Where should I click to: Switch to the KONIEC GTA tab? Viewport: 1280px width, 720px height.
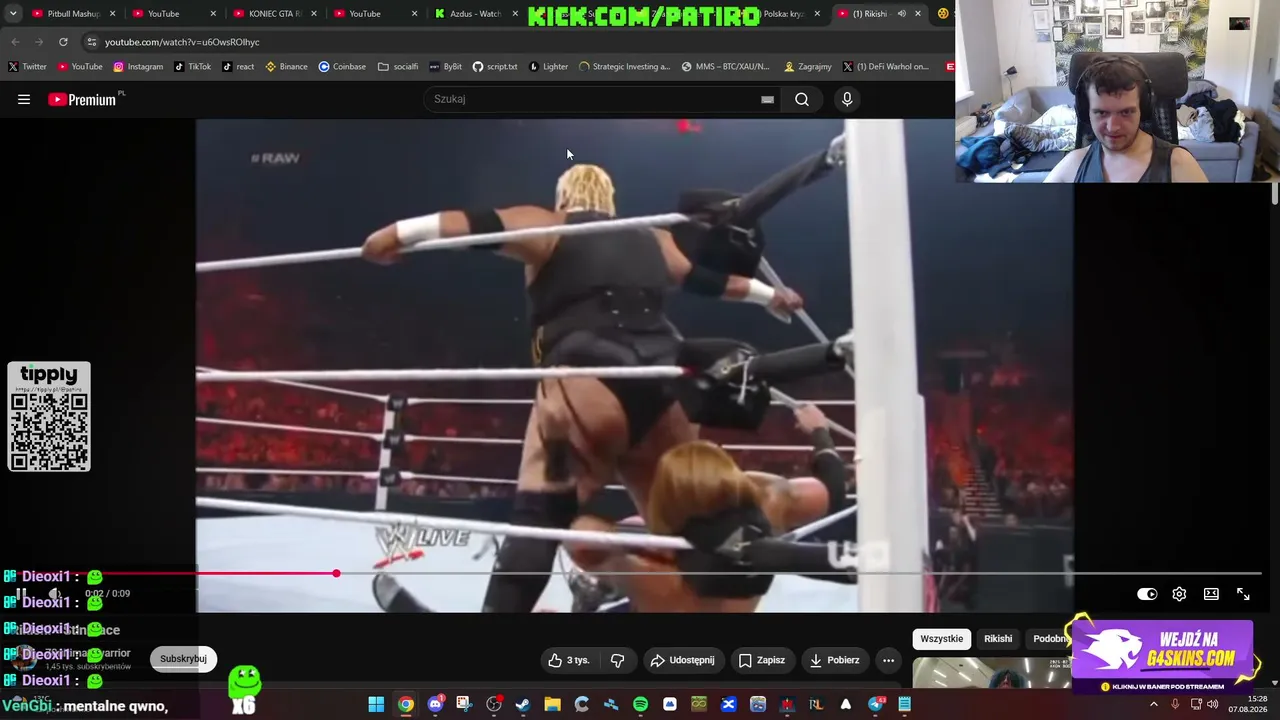pos(275,14)
